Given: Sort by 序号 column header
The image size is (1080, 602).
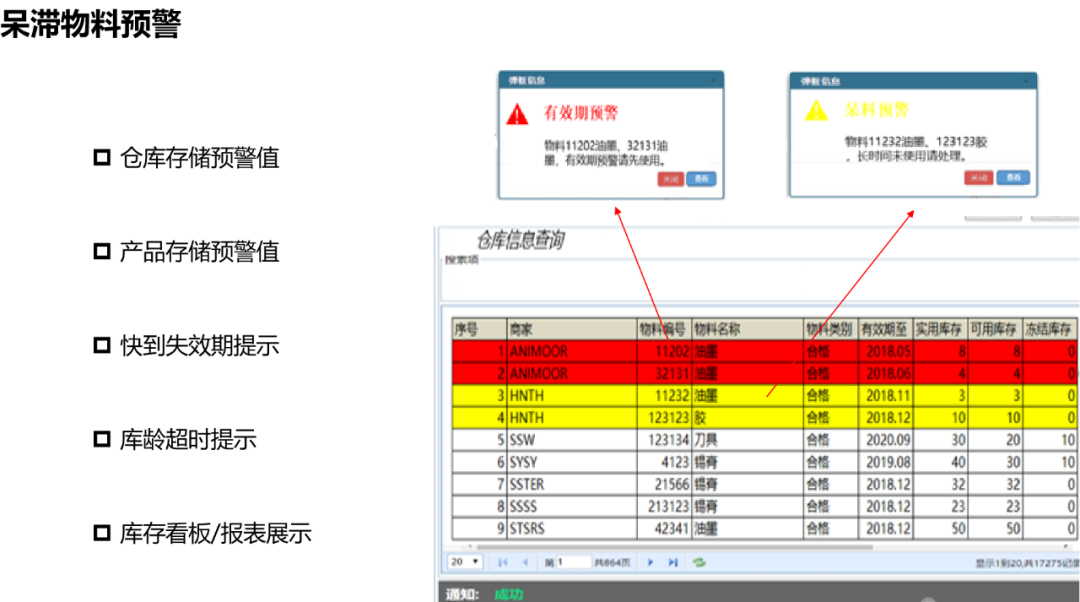Looking at the screenshot, I should 479,329.
